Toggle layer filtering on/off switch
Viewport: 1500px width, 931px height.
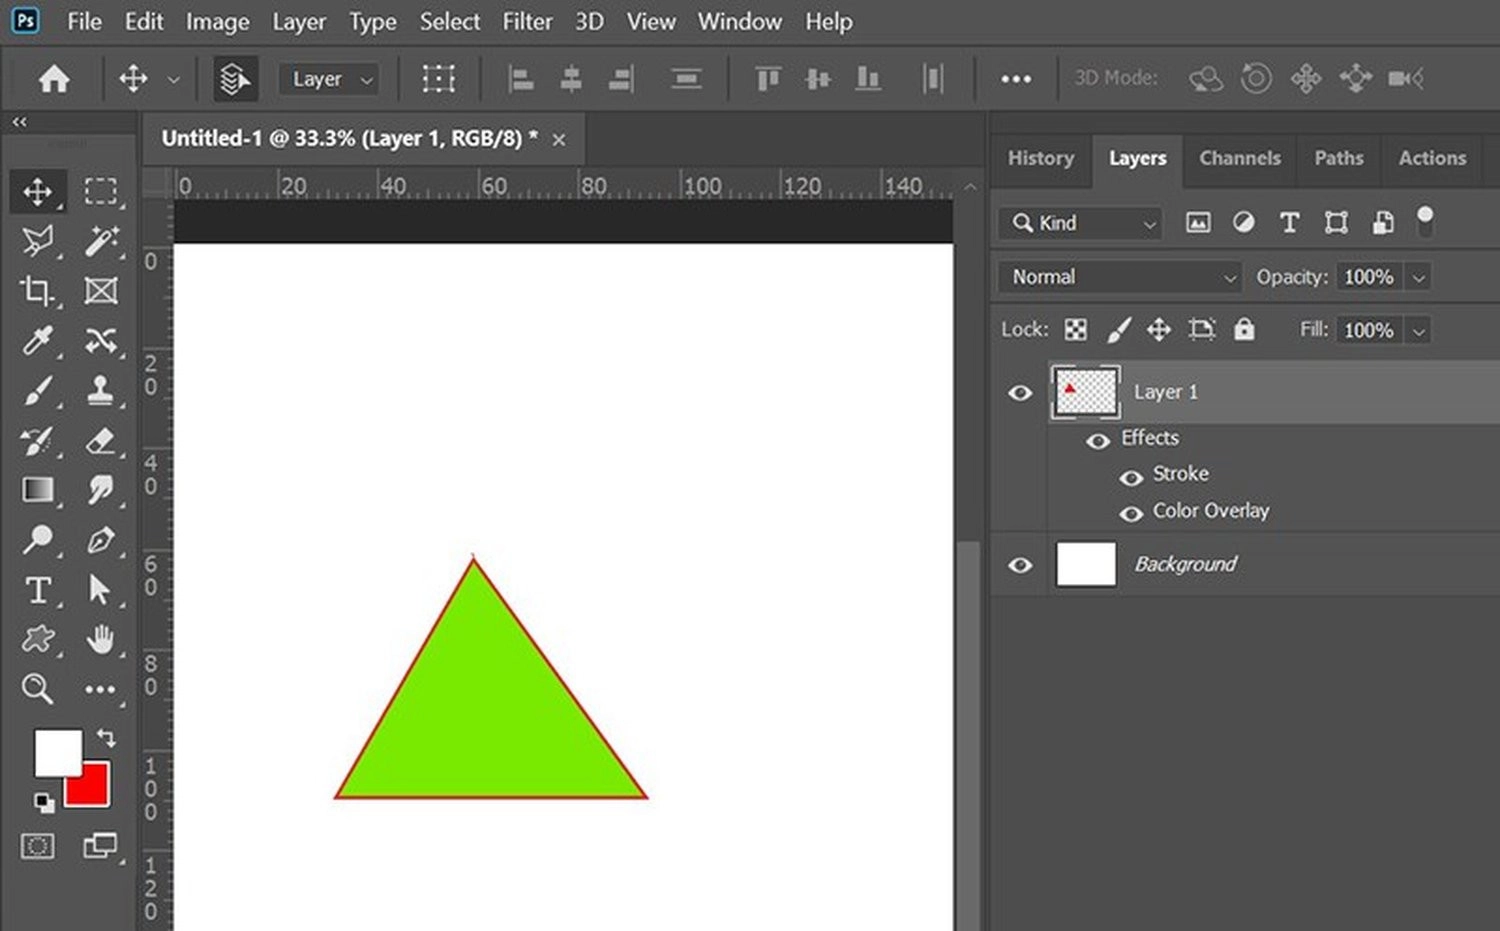click(1425, 221)
